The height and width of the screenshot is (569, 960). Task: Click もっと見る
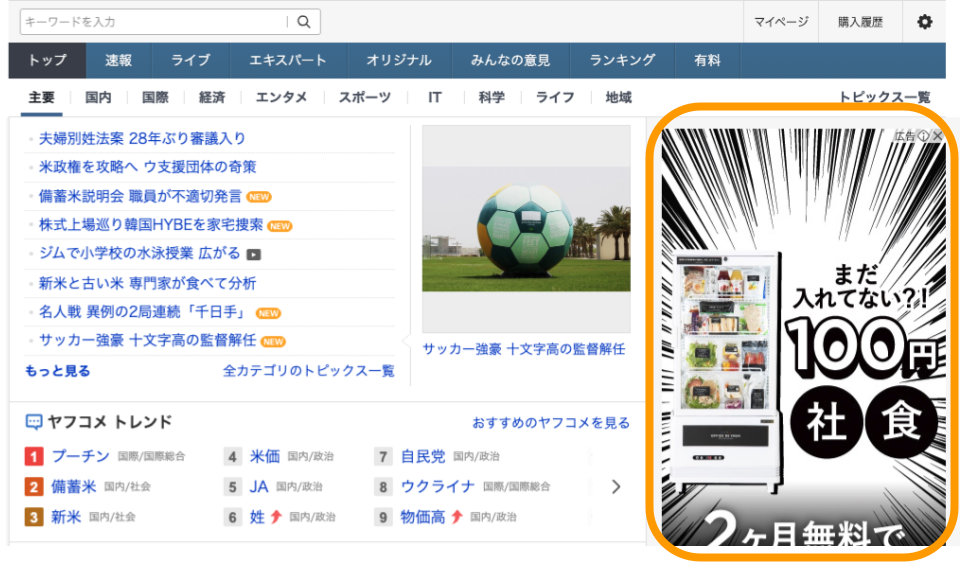point(58,371)
